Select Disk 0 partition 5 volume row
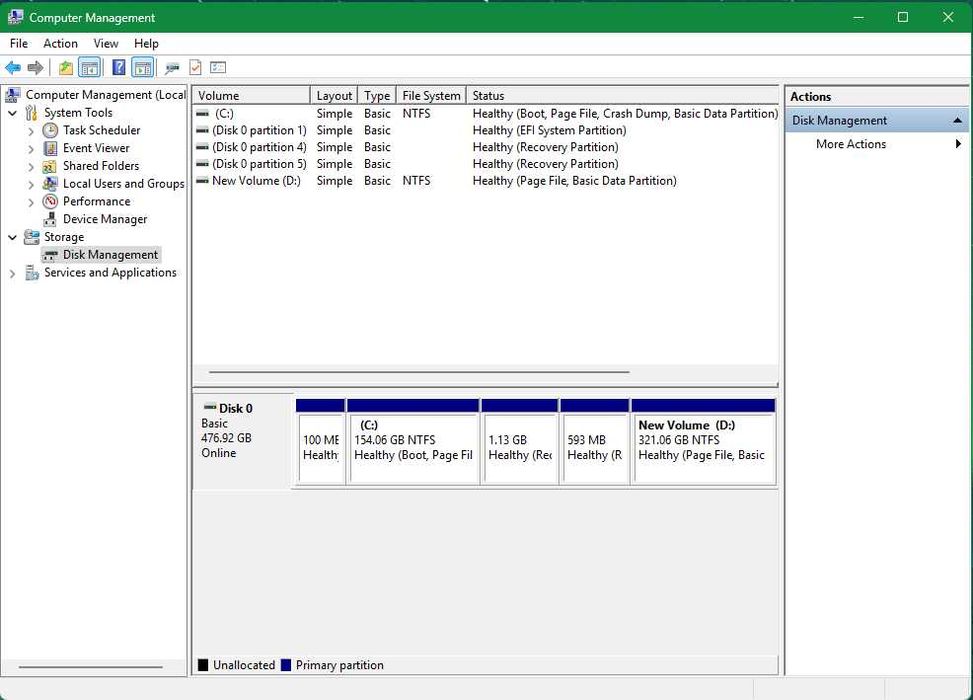This screenshot has width=973, height=700. [x=486, y=164]
